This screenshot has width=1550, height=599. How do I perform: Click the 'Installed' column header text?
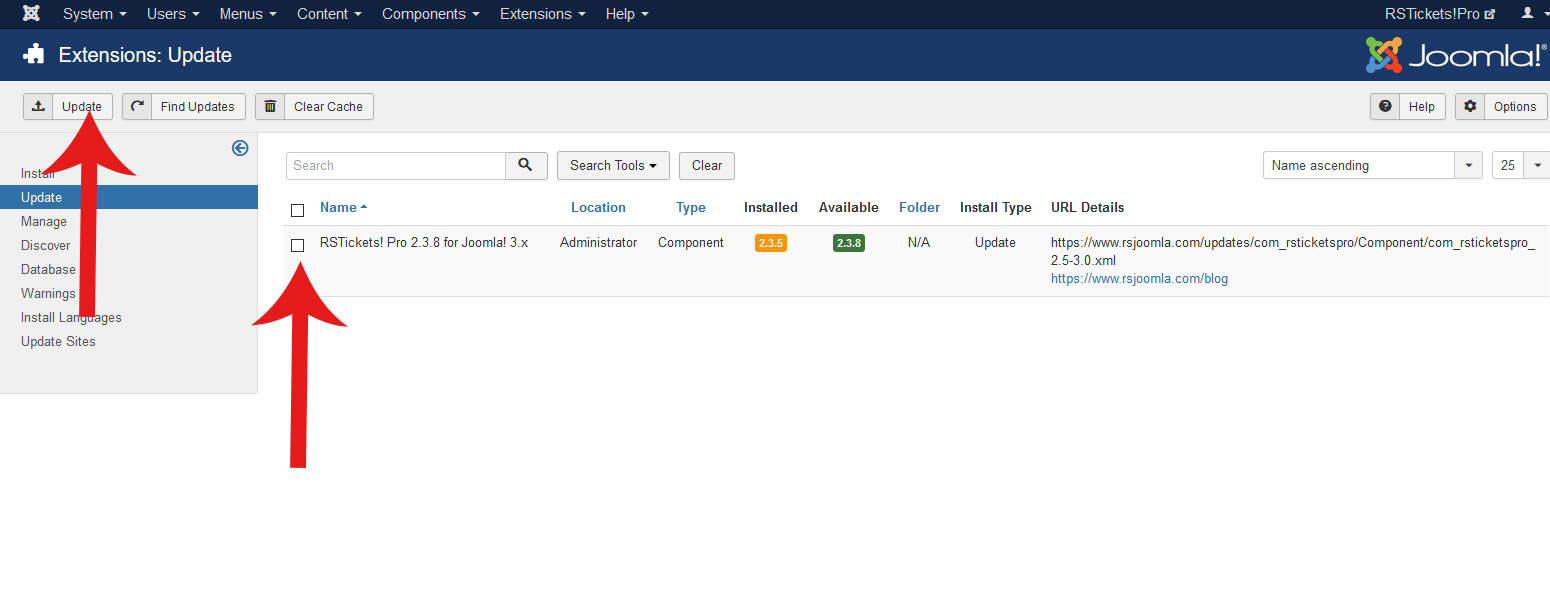(771, 208)
